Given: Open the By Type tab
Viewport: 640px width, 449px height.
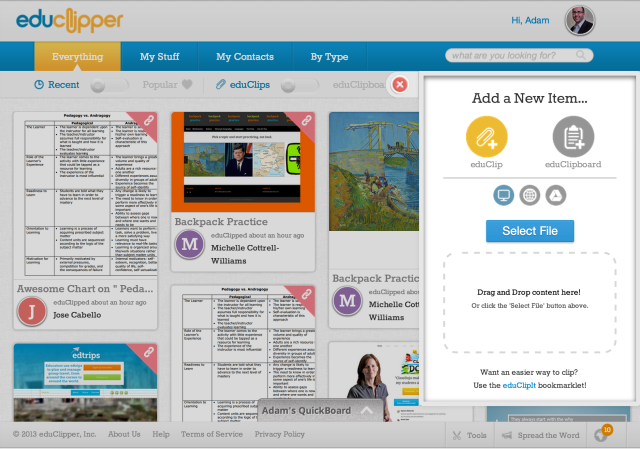Looking at the screenshot, I should [329, 56].
